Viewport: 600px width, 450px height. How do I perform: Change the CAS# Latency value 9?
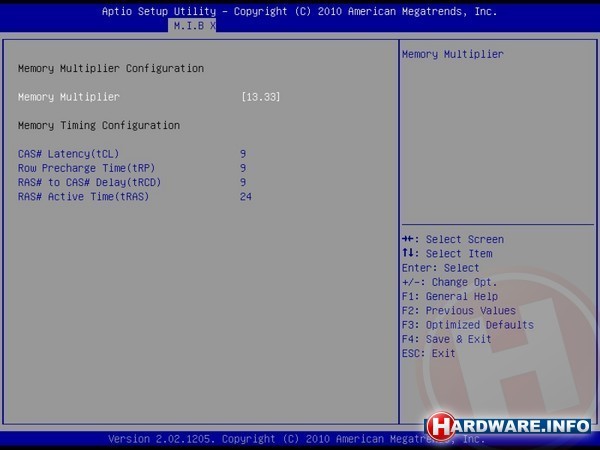click(x=243, y=154)
